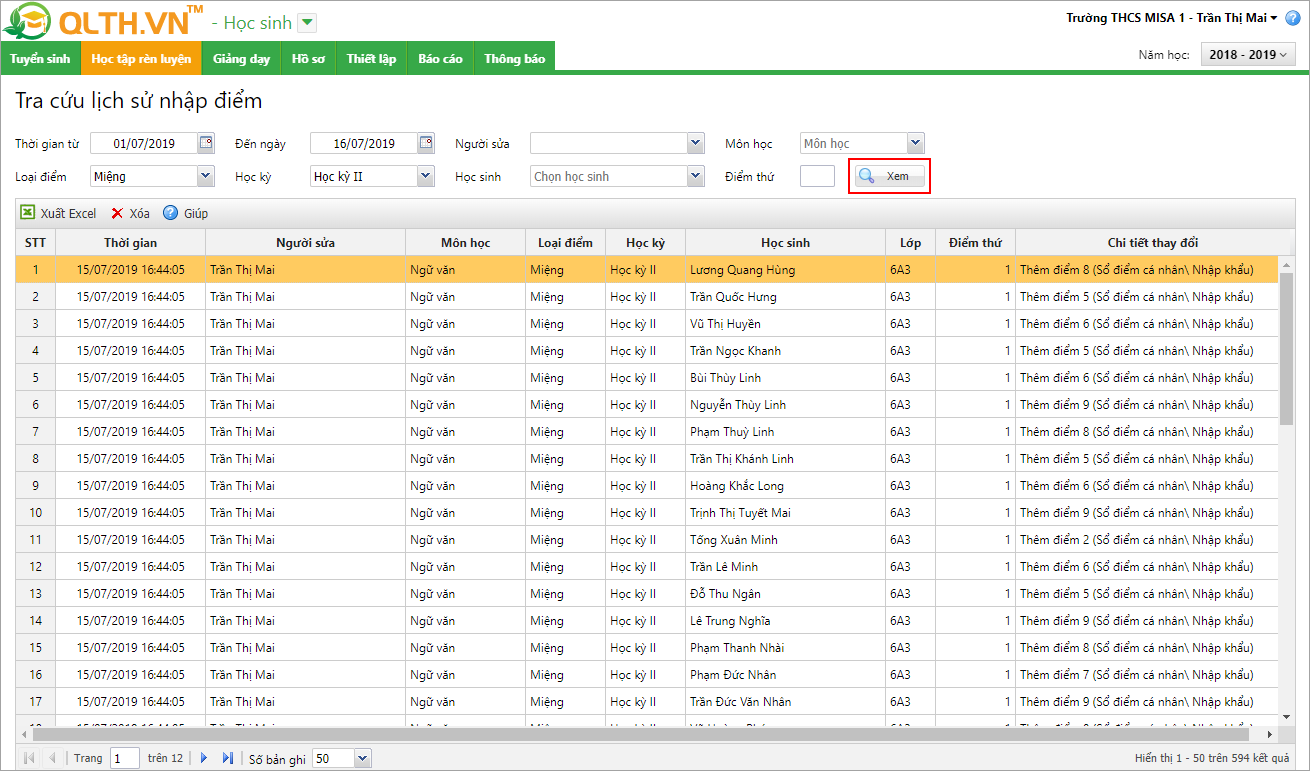This screenshot has width=1310, height=771.
Task: Click the Xuất Excel export icon
Action: pos(28,213)
